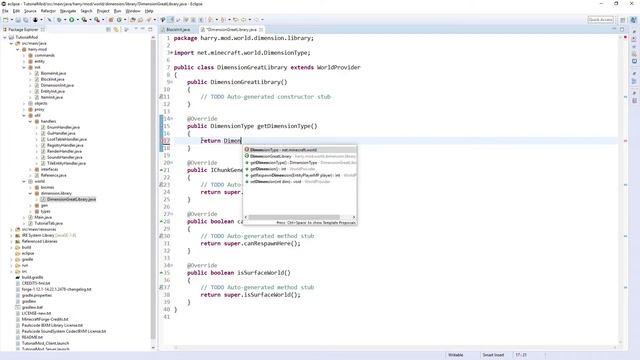This screenshot has width=640, height=360.
Task: Click the Save toolbar icon
Action: (x=18, y=20)
